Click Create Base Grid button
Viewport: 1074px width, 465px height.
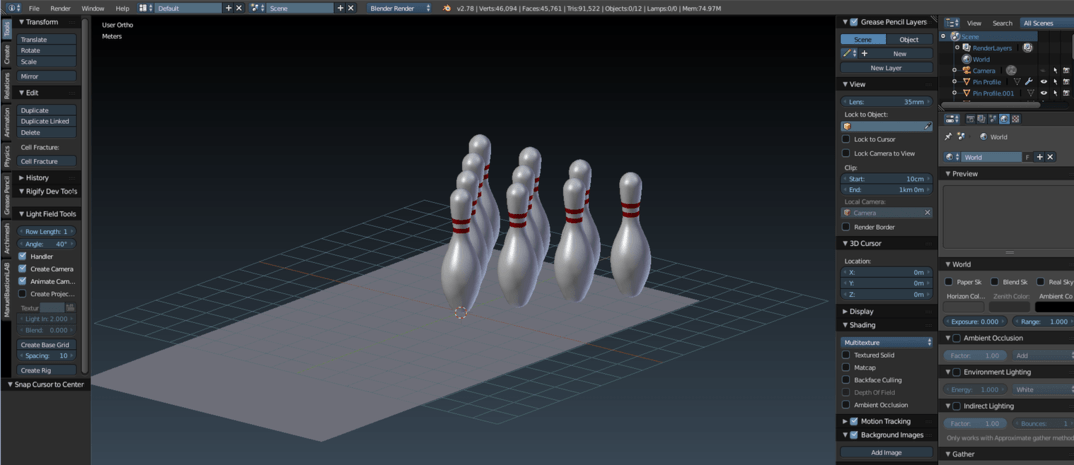(47, 344)
